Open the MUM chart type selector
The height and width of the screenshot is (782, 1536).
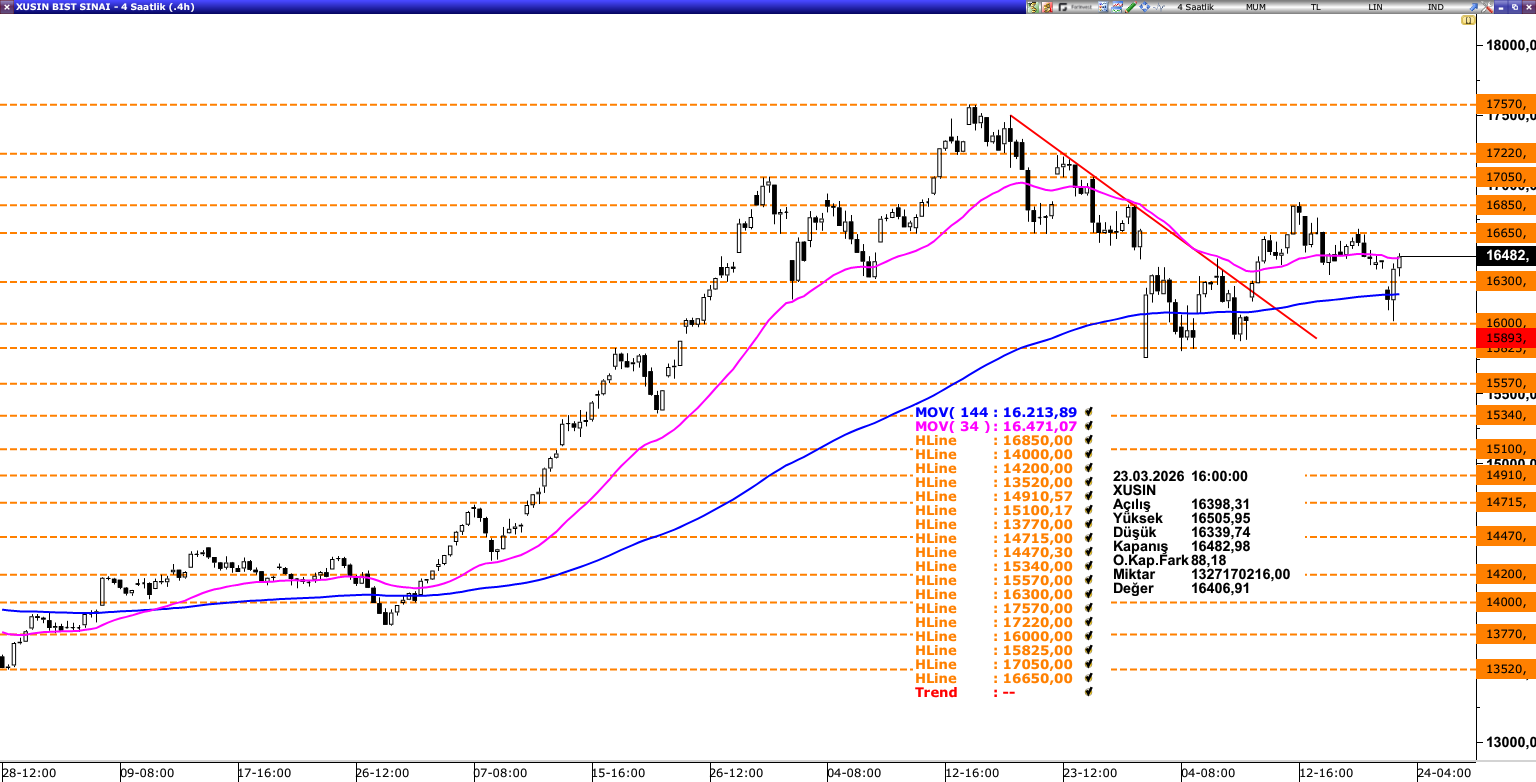click(1256, 7)
